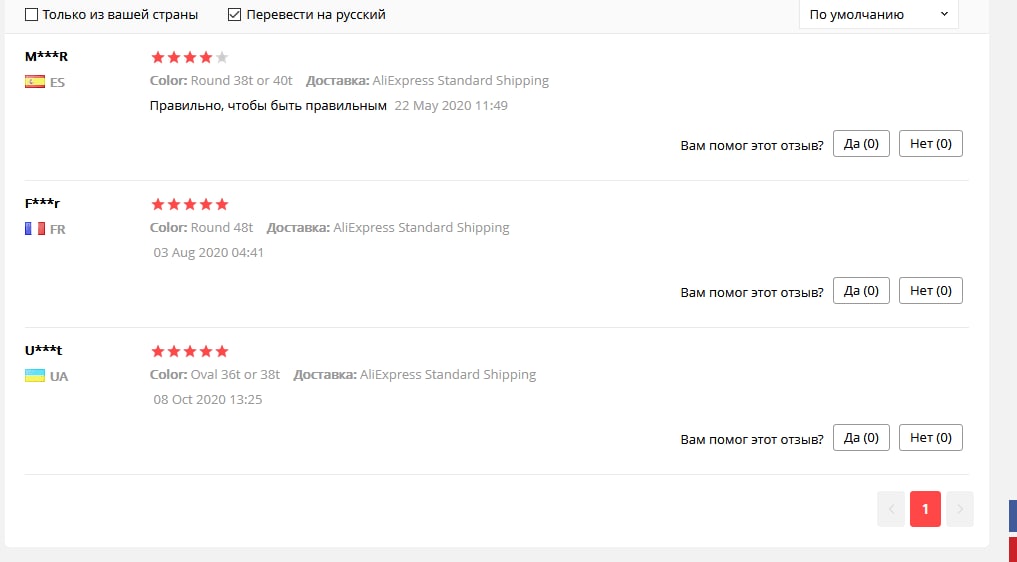Go to previous reviews page arrow

[x=890, y=509]
